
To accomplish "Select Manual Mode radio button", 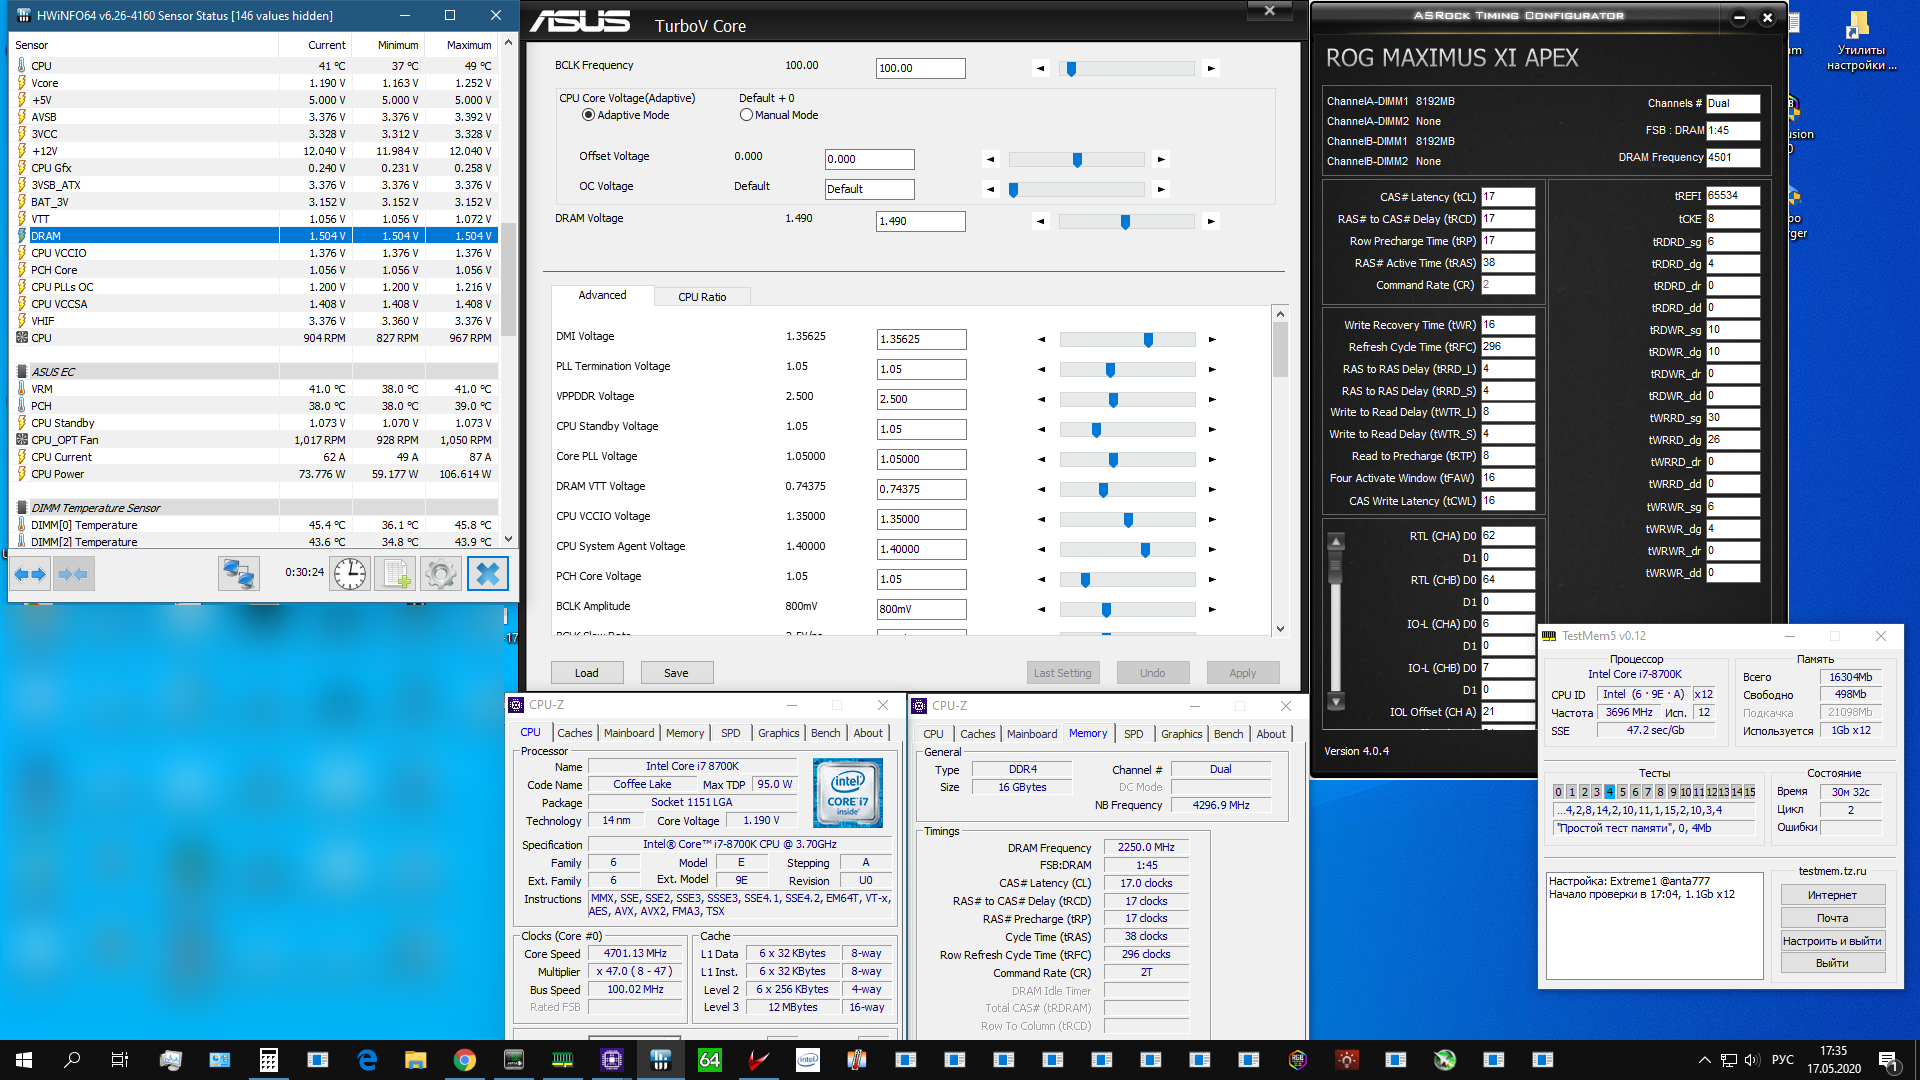I will [x=746, y=115].
